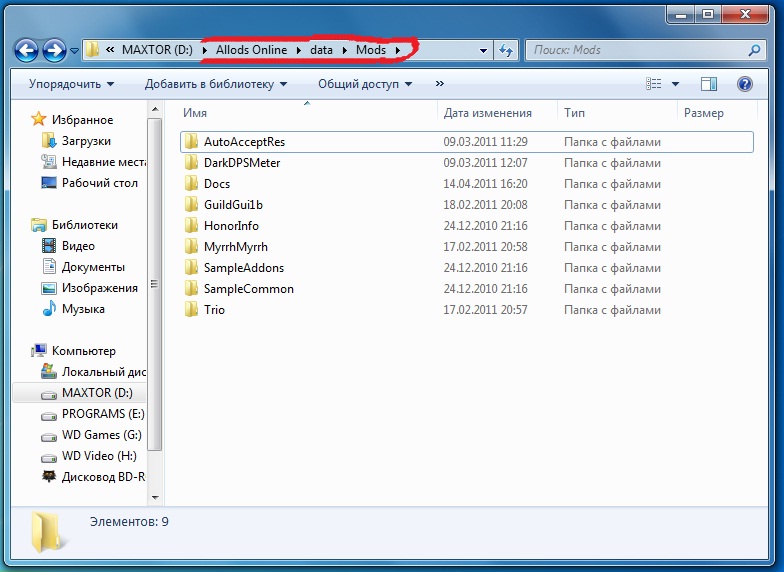The width and height of the screenshot is (784, 572).
Task: Show more toolbar commands chevron
Action: 440,84
